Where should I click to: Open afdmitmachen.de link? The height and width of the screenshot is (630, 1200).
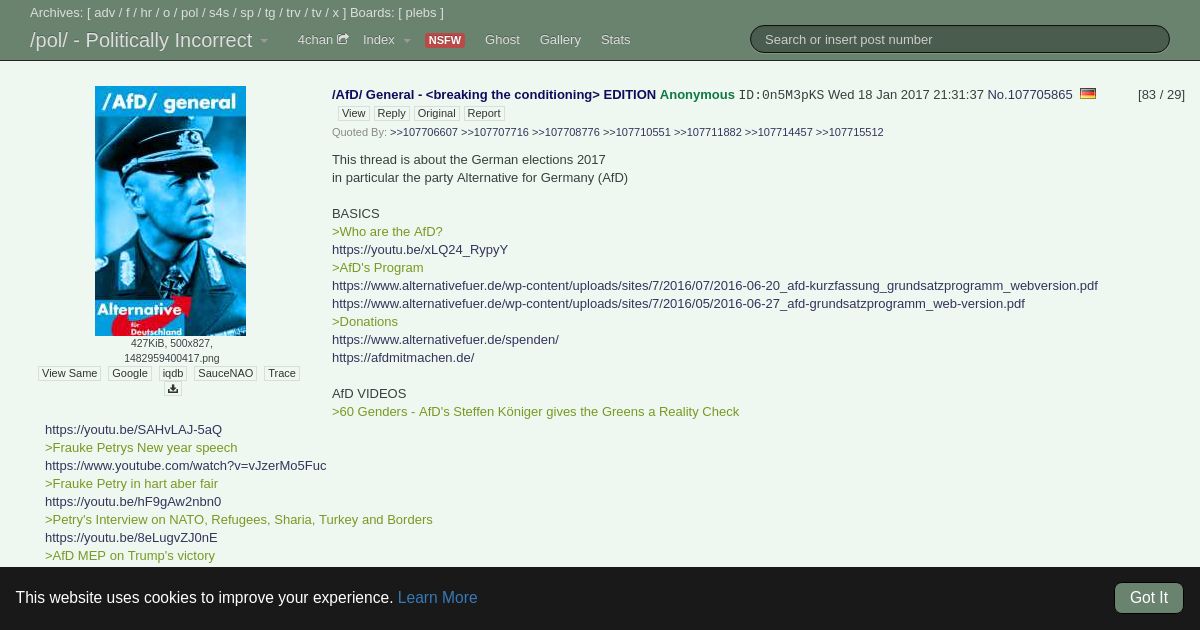(x=403, y=357)
